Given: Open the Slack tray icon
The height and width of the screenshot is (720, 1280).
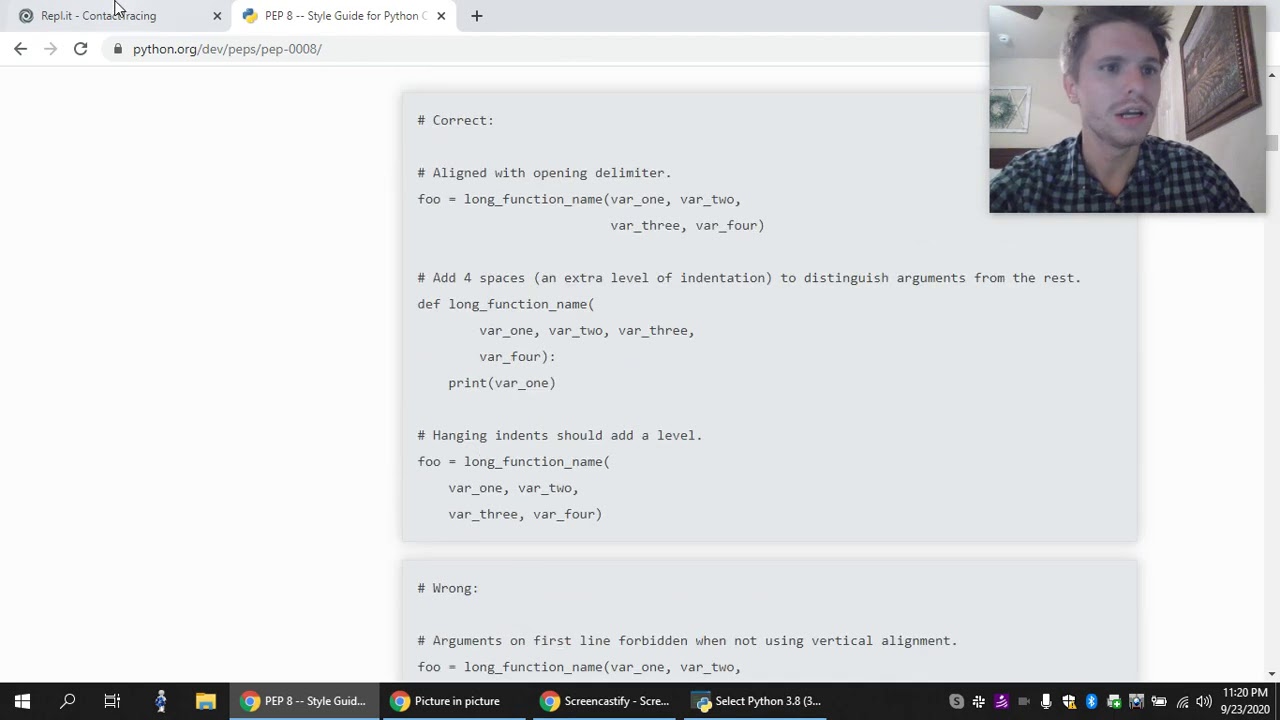Looking at the screenshot, I should click(x=979, y=701).
